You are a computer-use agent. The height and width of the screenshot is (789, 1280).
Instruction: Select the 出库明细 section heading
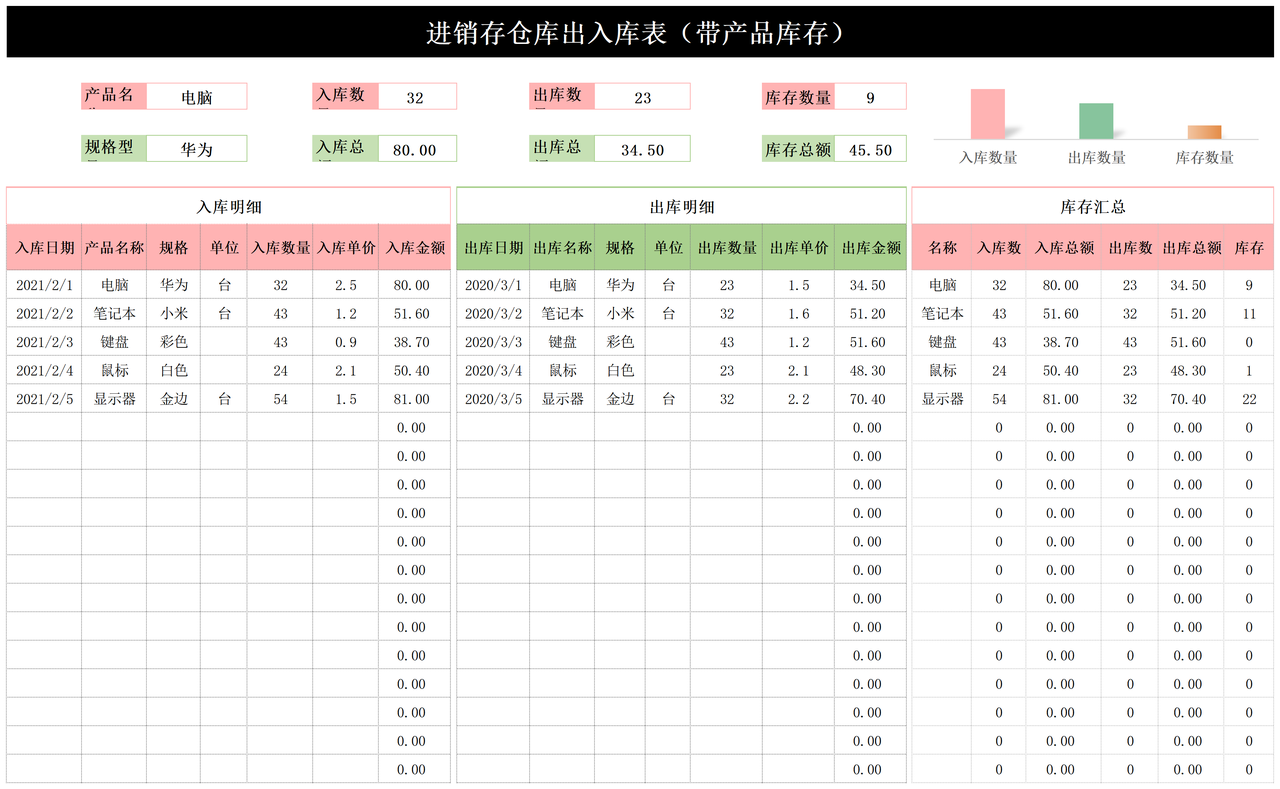click(682, 207)
